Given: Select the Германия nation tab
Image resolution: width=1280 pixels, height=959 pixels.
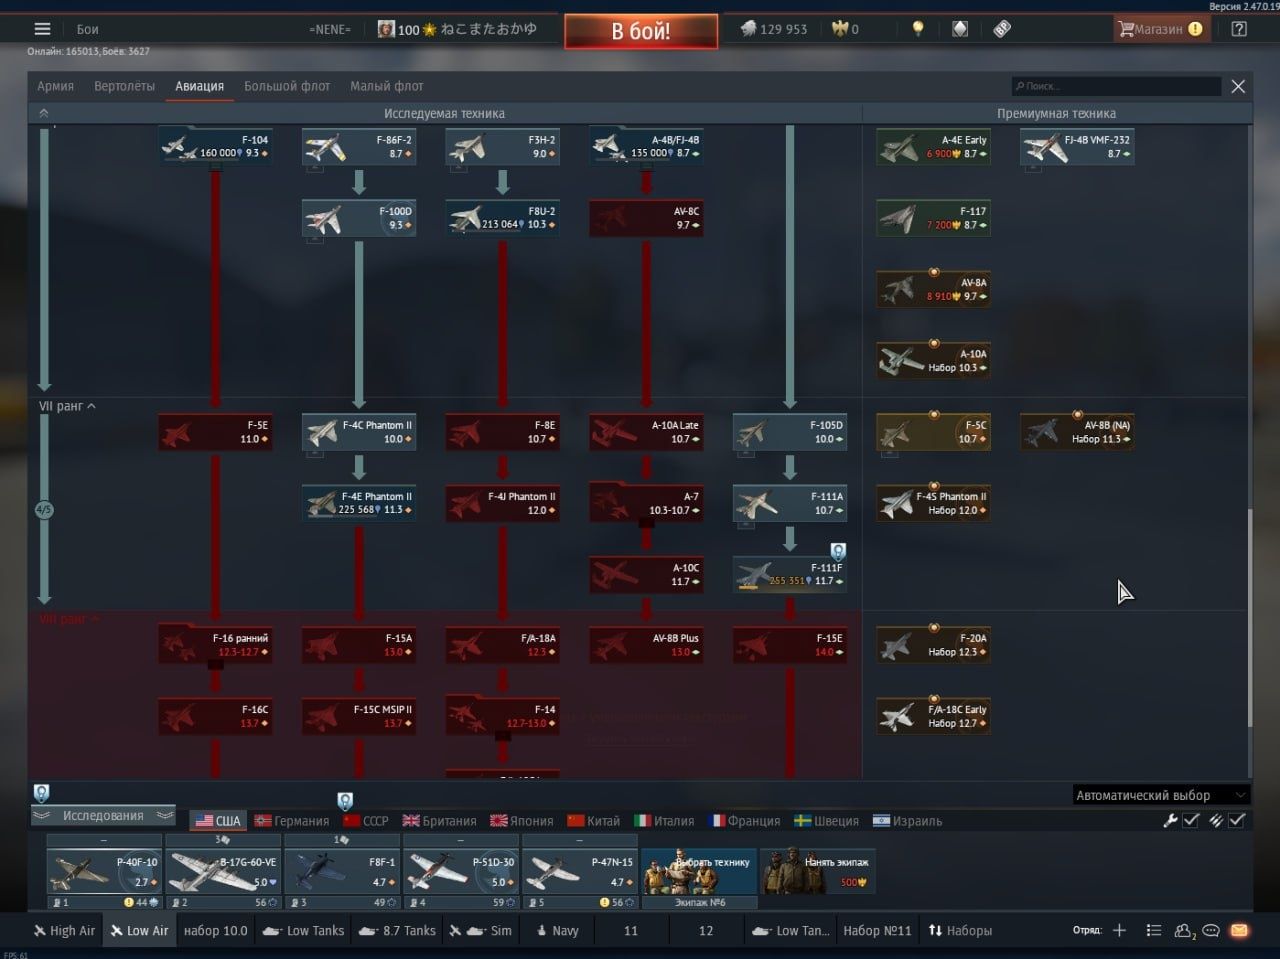Looking at the screenshot, I should (291, 821).
